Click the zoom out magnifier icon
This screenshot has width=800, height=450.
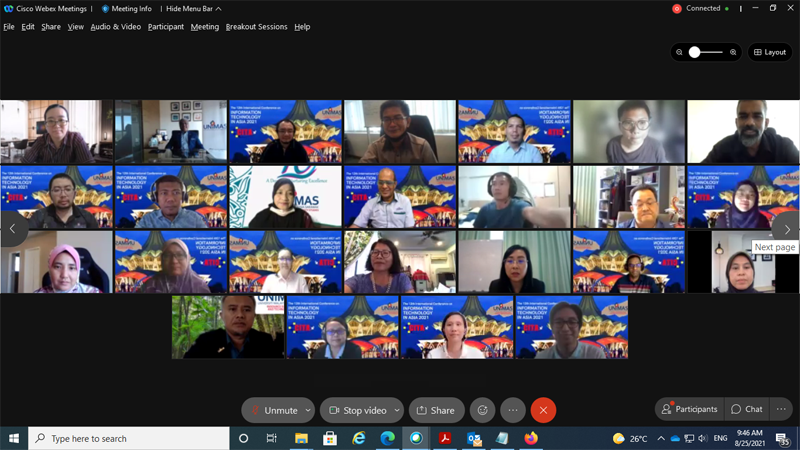click(x=679, y=52)
